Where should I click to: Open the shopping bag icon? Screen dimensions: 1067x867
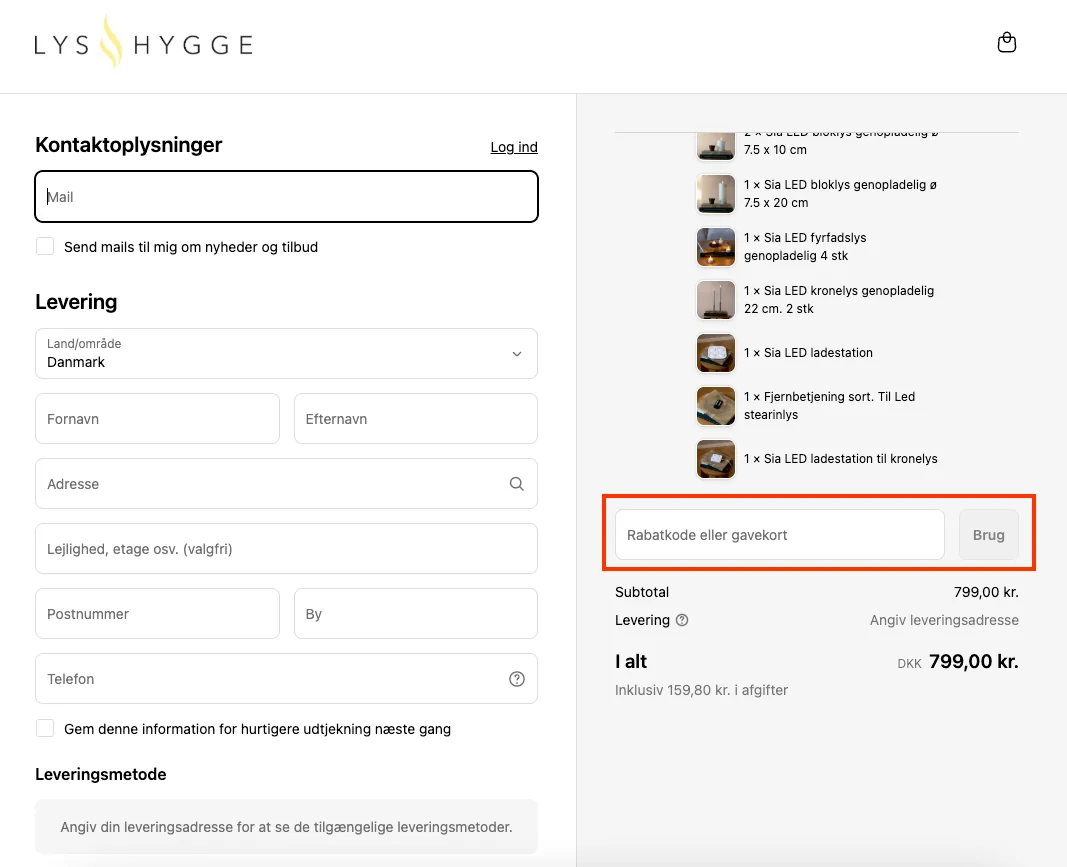point(1007,42)
